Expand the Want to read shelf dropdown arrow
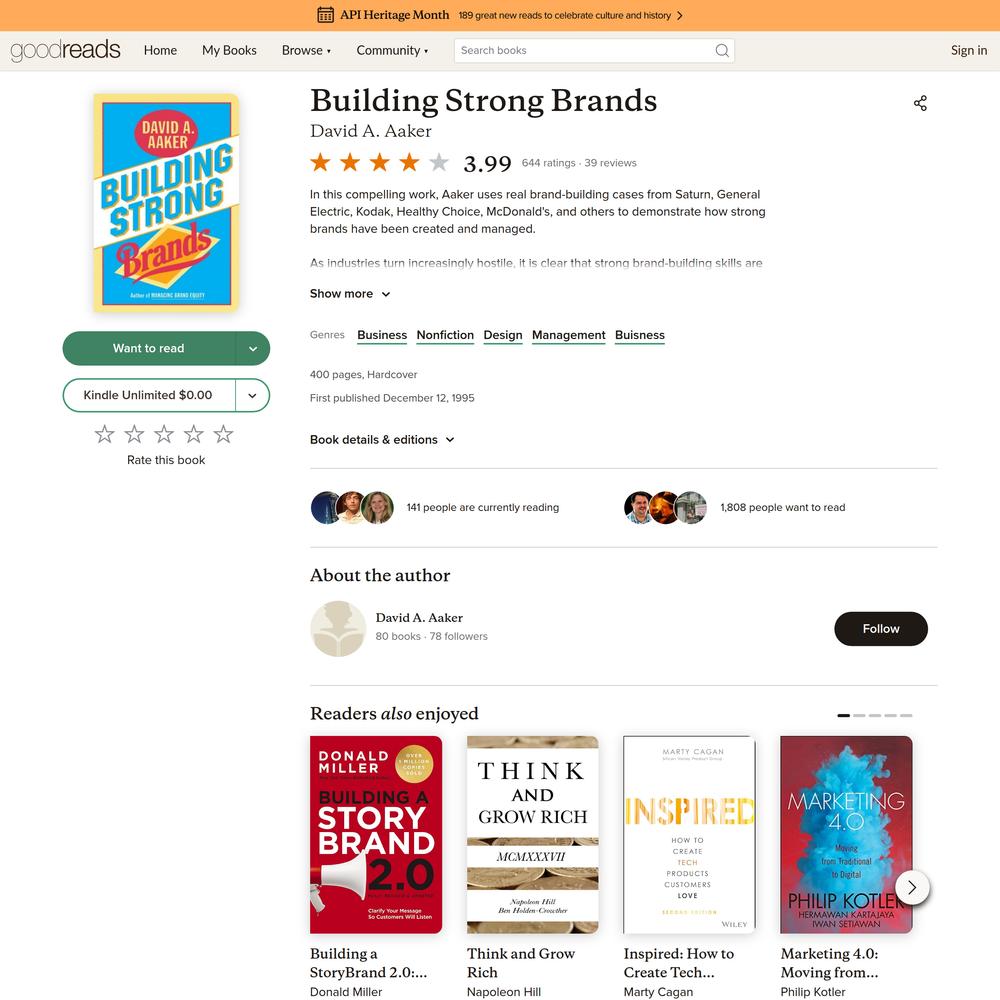Image resolution: width=1000 pixels, height=1000 pixels. [253, 348]
